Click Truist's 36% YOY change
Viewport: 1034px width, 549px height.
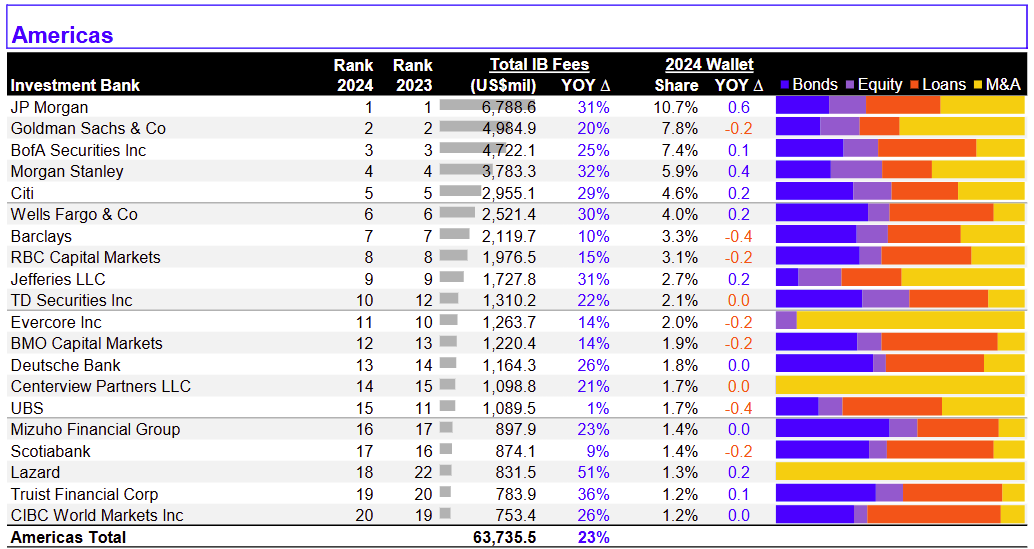(593, 494)
